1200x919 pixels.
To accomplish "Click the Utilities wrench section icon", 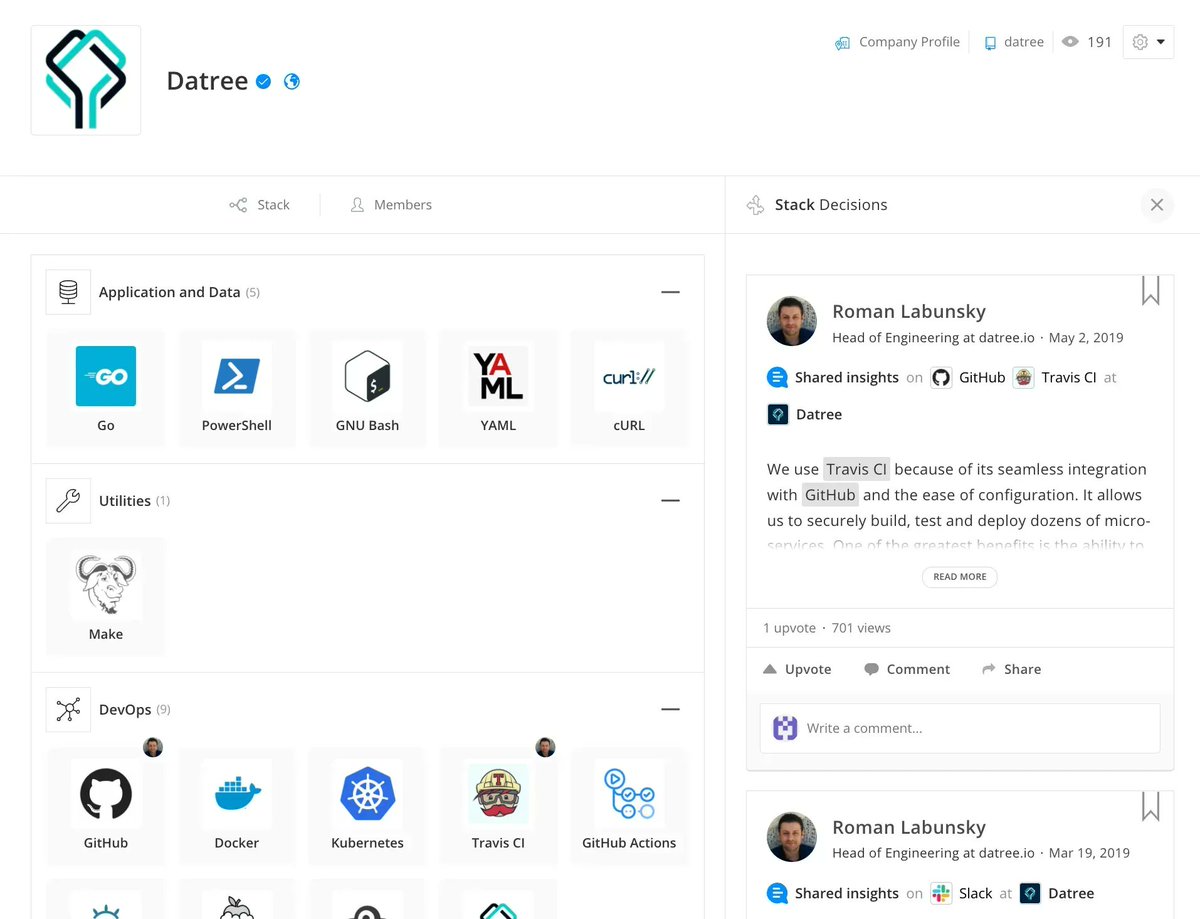I will tap(68, 500).
